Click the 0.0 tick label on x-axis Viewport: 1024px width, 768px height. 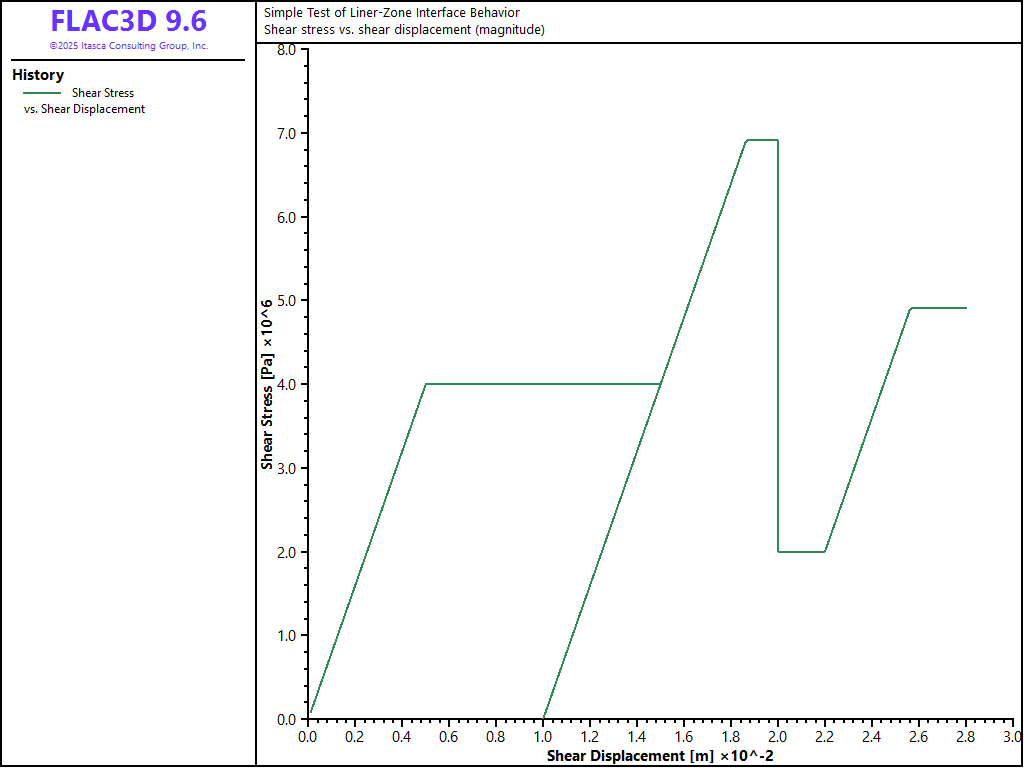[x=308, y=737]
